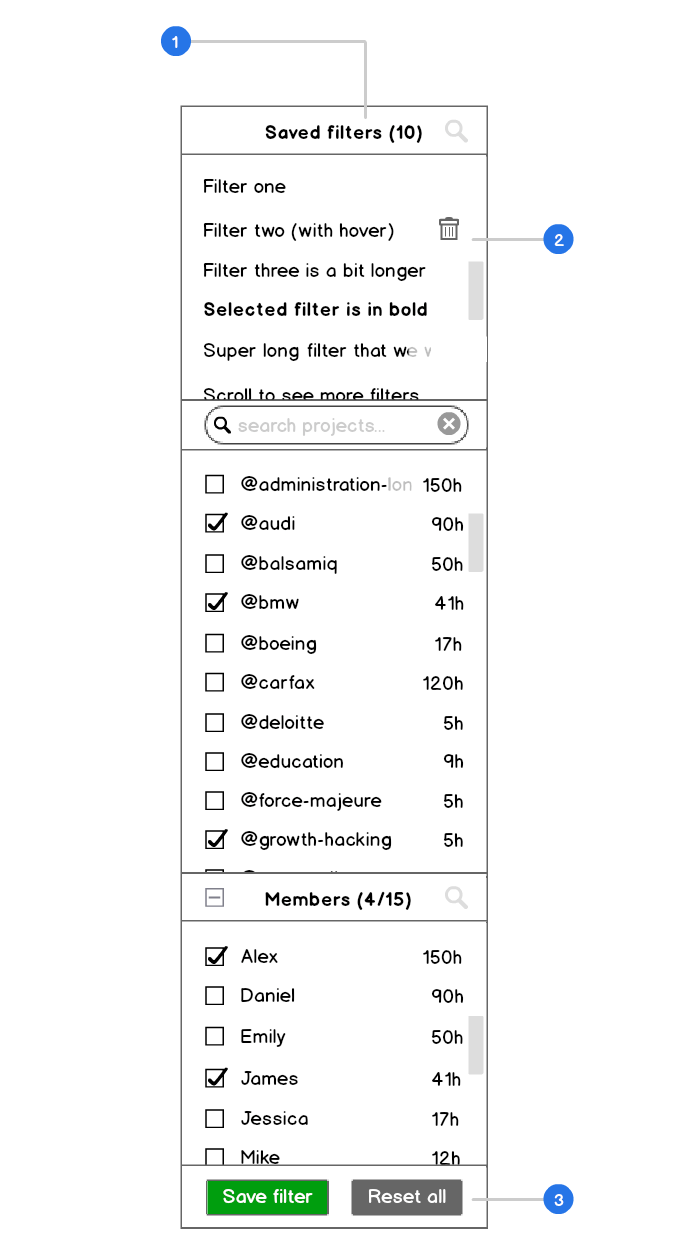Enable the @boeing project checkbox

click(215, 643)
